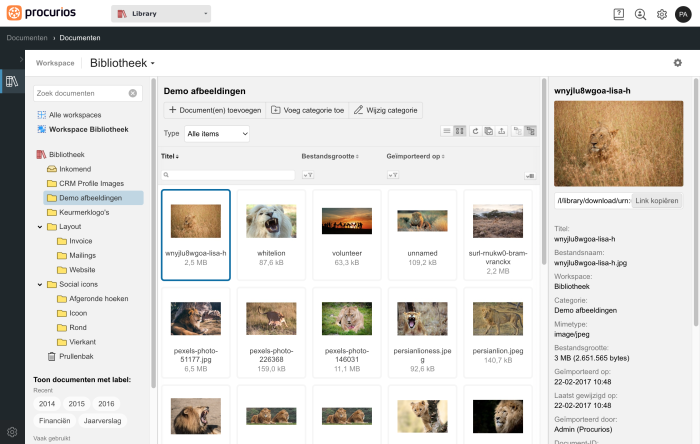
Task: Click Wijzig categorie button
Action: point(386,110)
